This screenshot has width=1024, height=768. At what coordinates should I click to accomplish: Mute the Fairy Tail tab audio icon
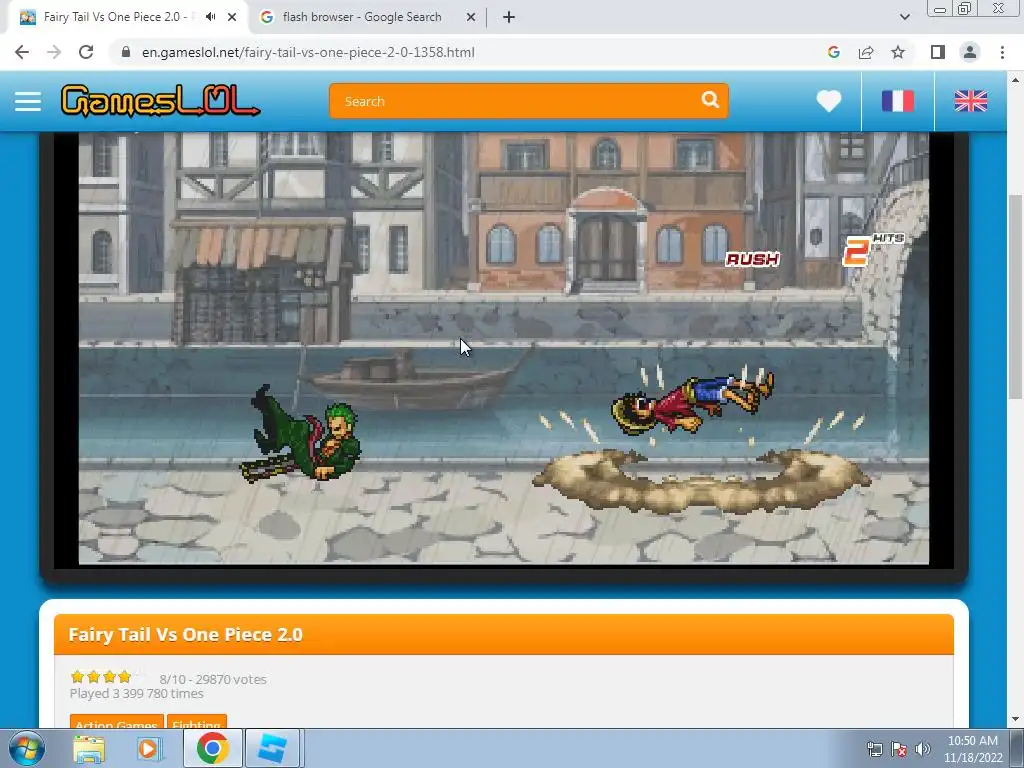point(210,17)
